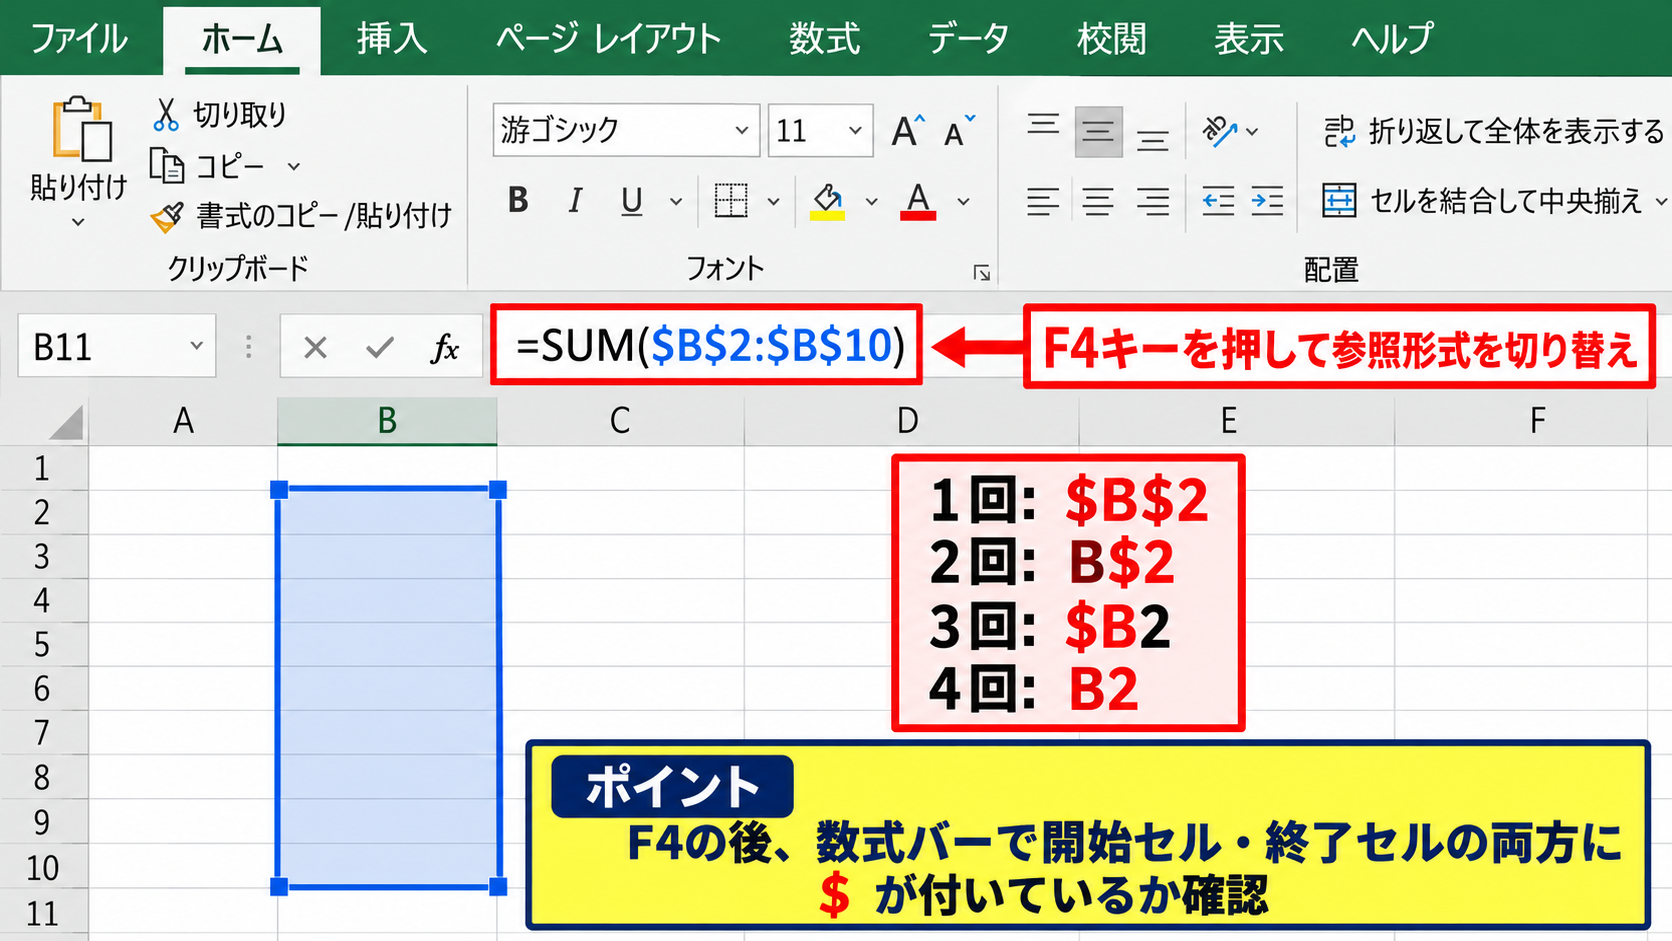Toggle middle vertical alignment
Screen dimensions: 1672x941
[x=1098, y=132]
